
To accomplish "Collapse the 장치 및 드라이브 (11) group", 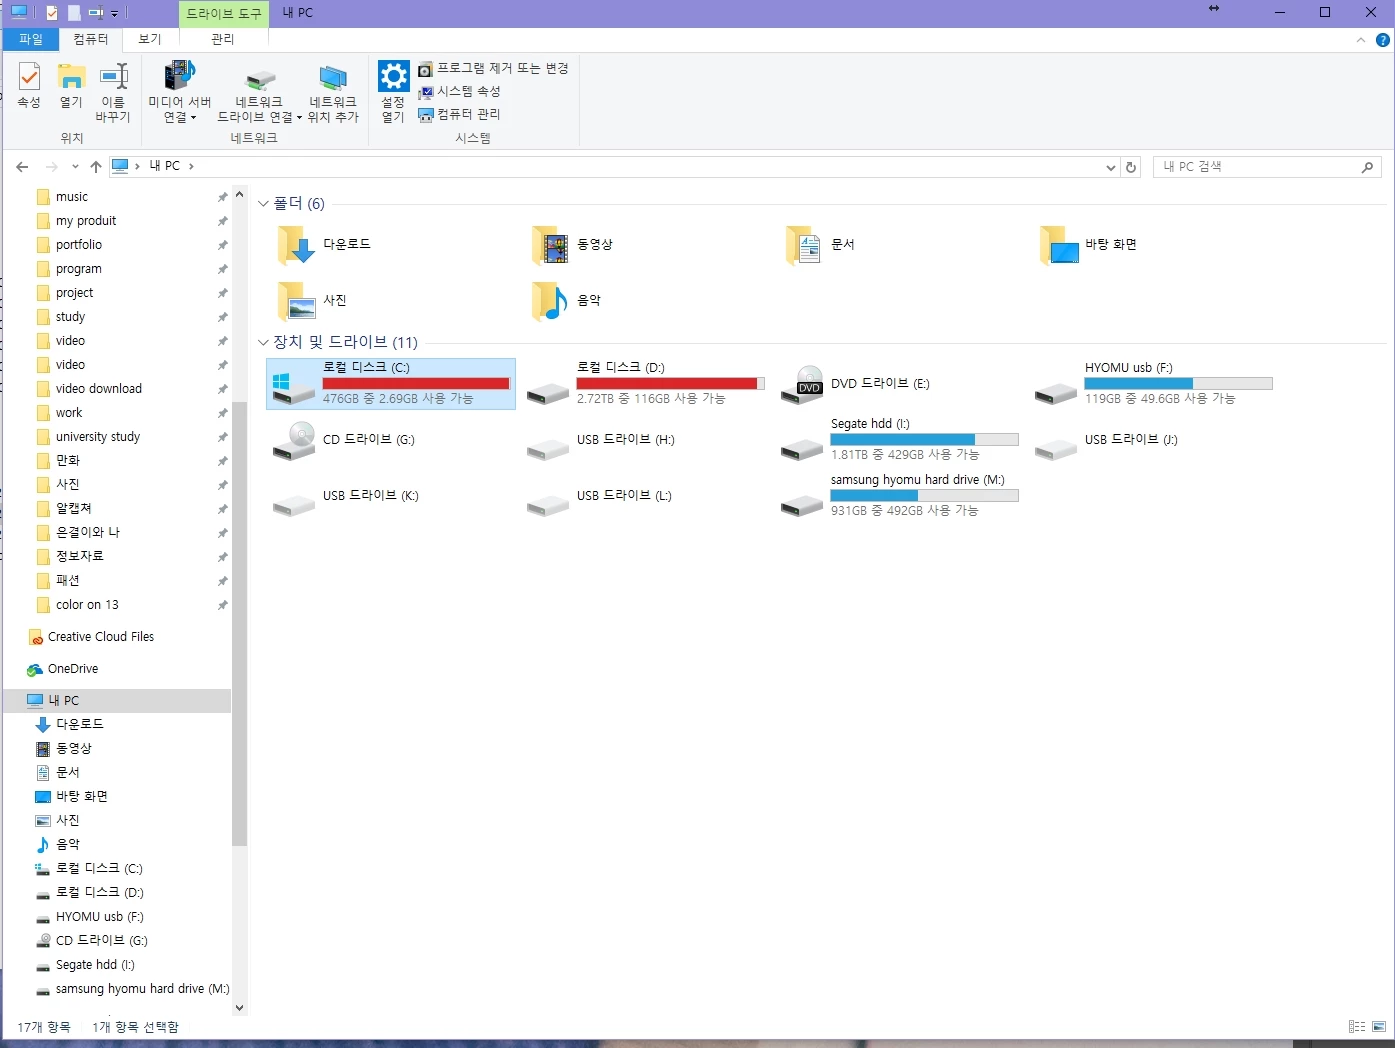I will pyautogui.click(x=263, y=342).
